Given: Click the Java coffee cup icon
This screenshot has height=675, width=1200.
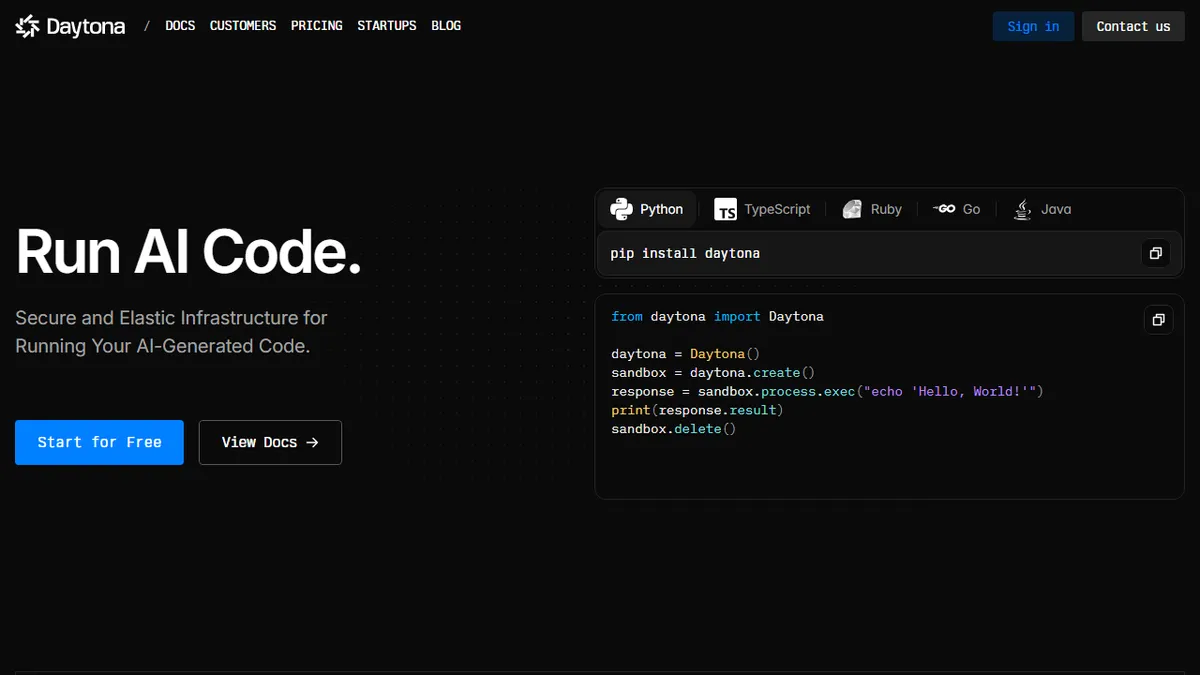Looking at the screenshot, I should click(1022, 209).
